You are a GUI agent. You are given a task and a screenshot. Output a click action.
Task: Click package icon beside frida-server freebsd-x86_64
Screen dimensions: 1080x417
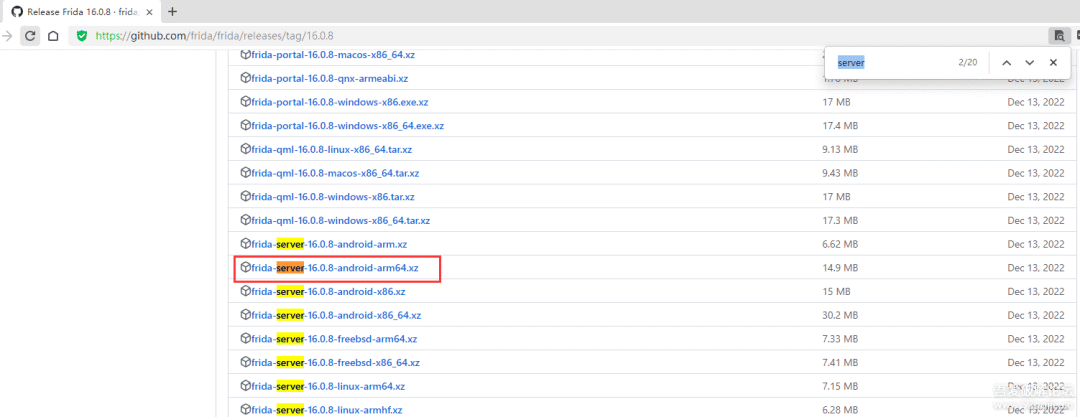pos(245,363)
